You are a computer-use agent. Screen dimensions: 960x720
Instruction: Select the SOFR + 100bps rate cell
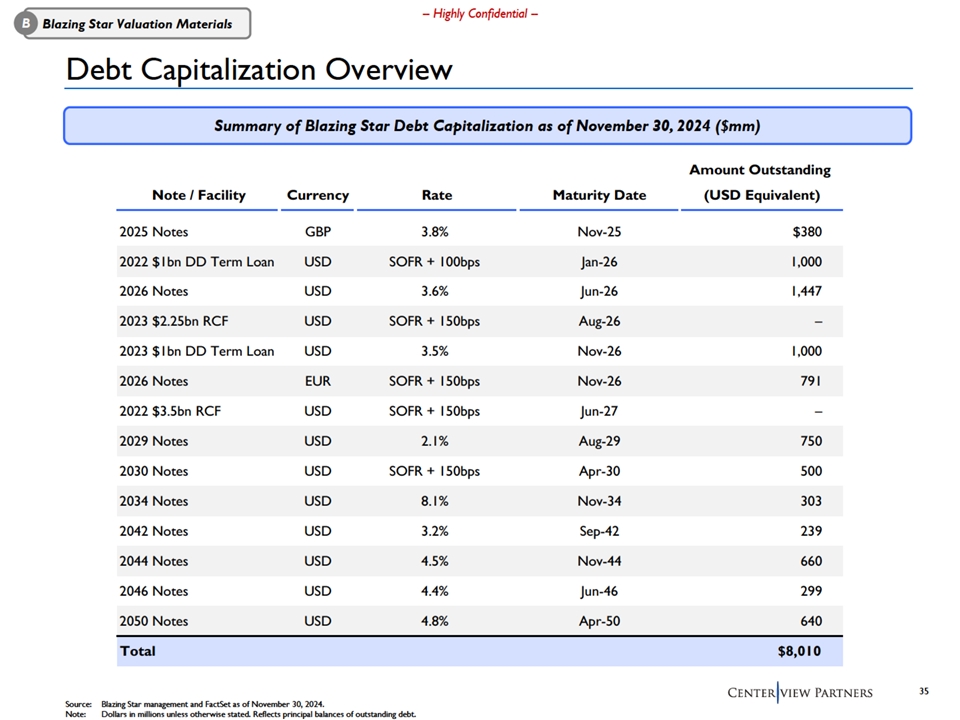coord(434,261)
